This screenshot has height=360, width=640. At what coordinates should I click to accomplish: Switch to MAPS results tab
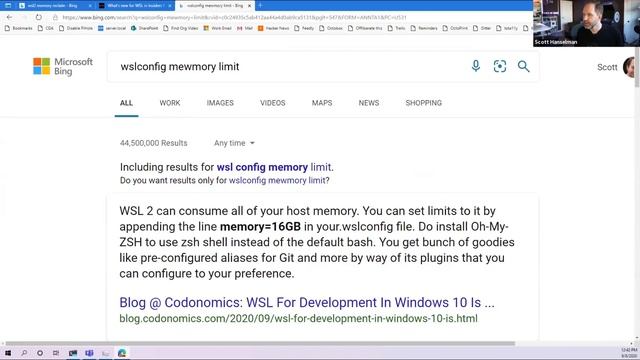[322, 103]
